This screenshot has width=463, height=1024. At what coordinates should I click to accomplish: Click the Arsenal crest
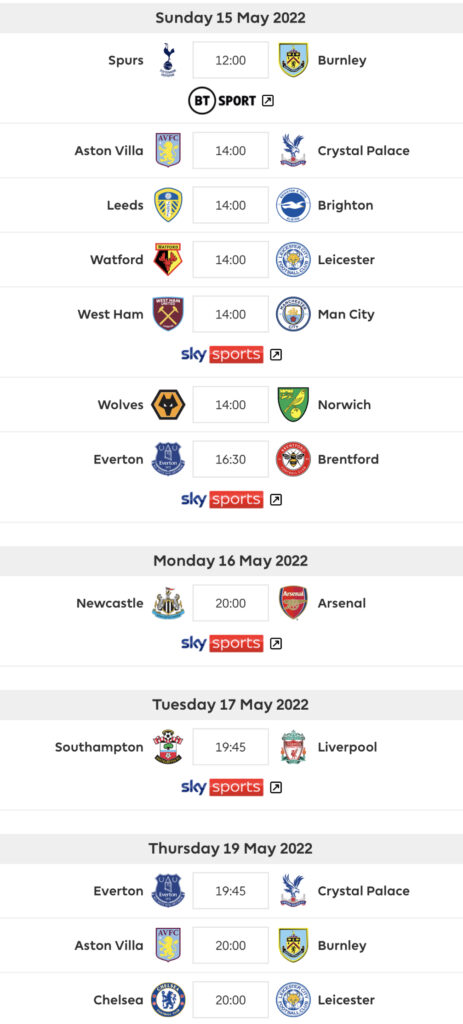293,603
